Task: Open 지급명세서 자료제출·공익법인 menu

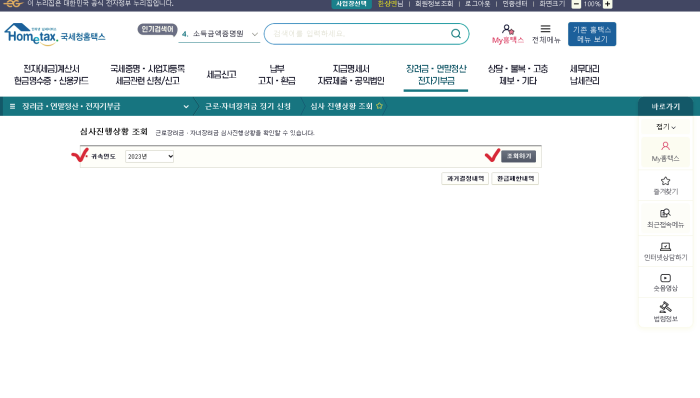Action: 351,75
